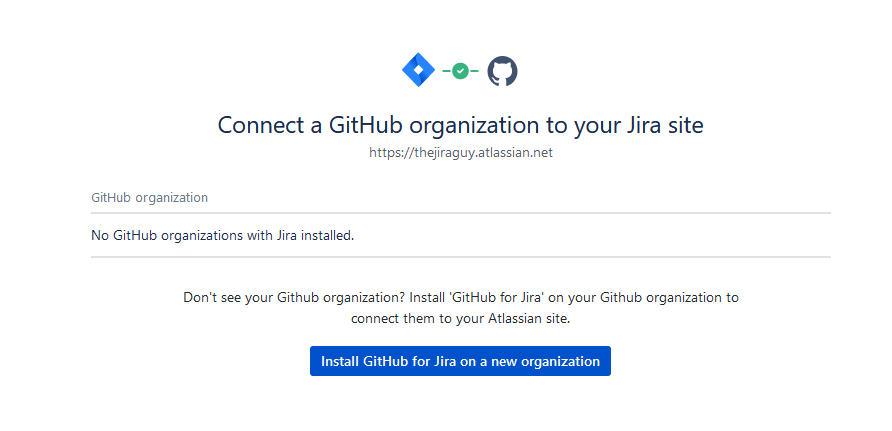The width and height of the screenshot is (892, 431).
Task: Click the GitHub Octocat logo
Action: coord(502,71)
